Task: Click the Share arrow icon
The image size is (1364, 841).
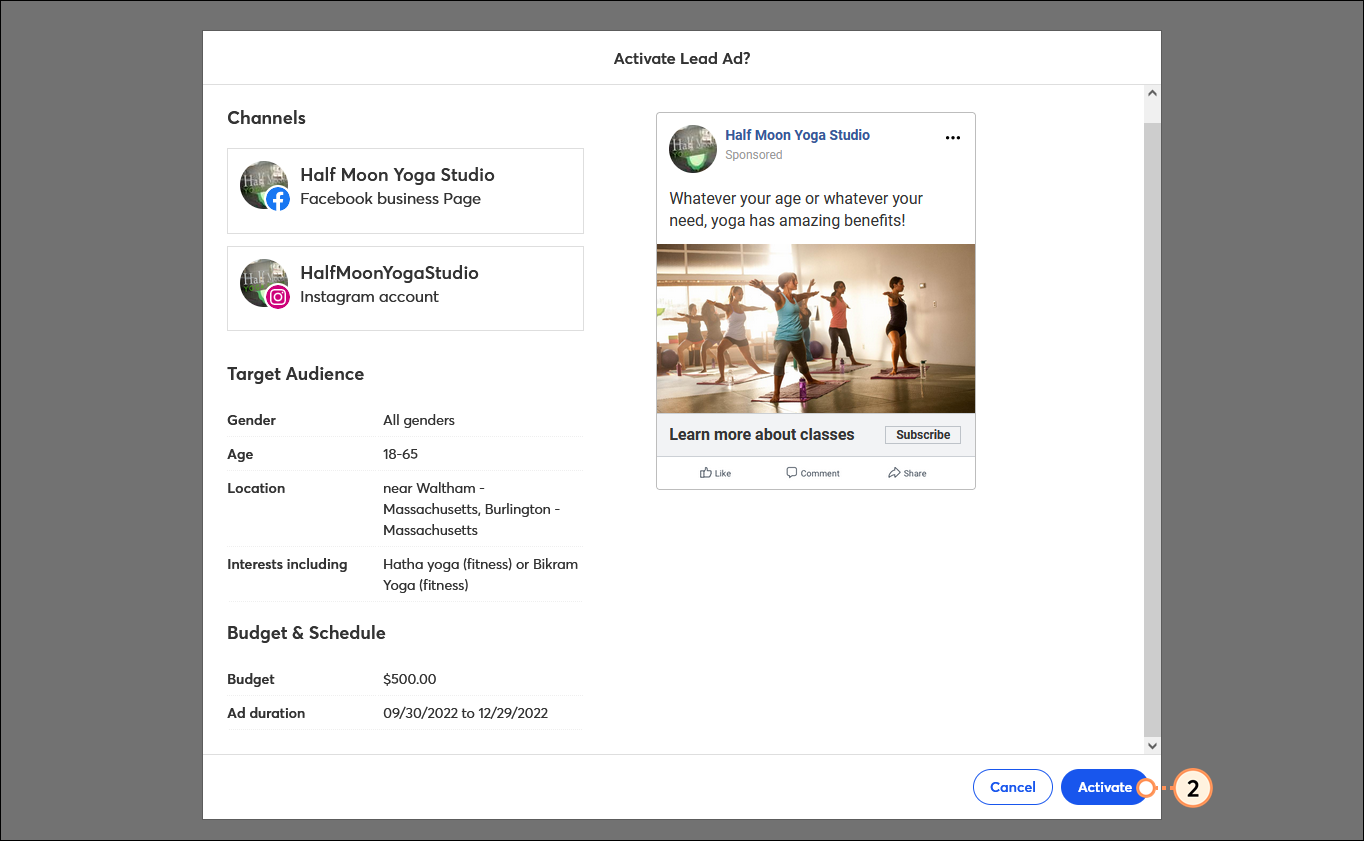Action: coord(894,473)
